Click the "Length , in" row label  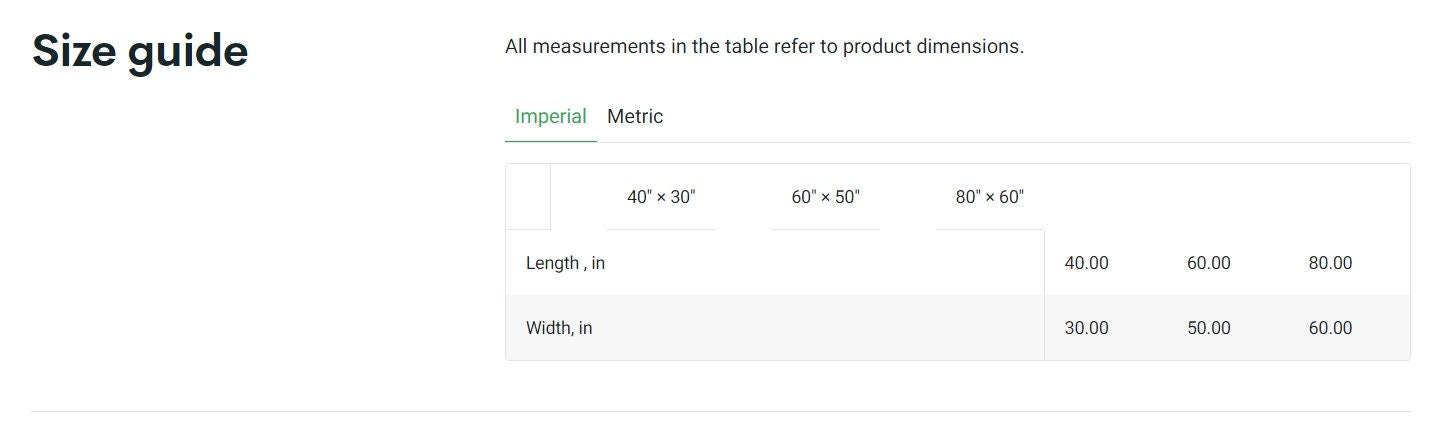pyautogui.click(x=565, y=263)
